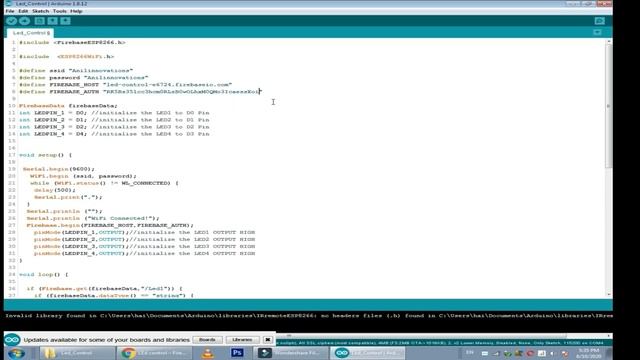The width and height of the screenshot is (640, 360).
Task: Click the 'WiFi Connected!' println line
Action: tap(93, 218)
